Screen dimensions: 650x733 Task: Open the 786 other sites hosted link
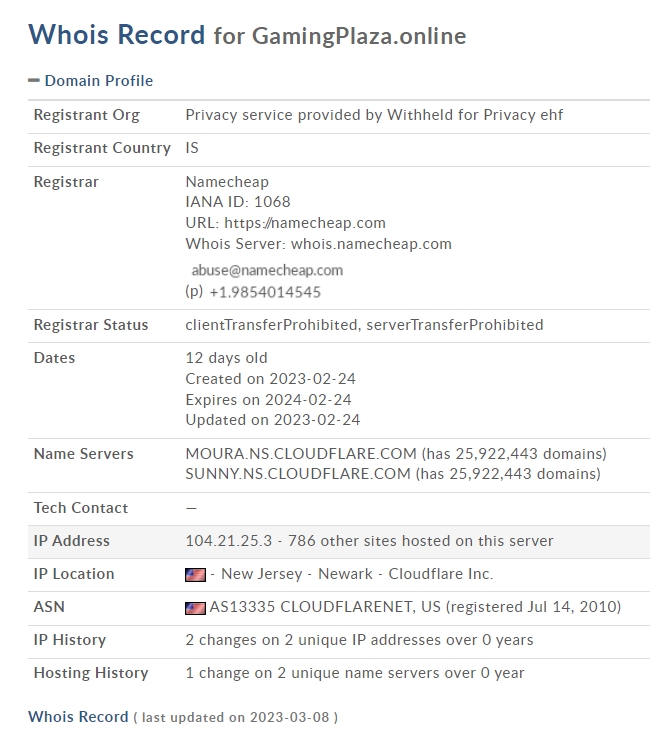tap(420, 541)
